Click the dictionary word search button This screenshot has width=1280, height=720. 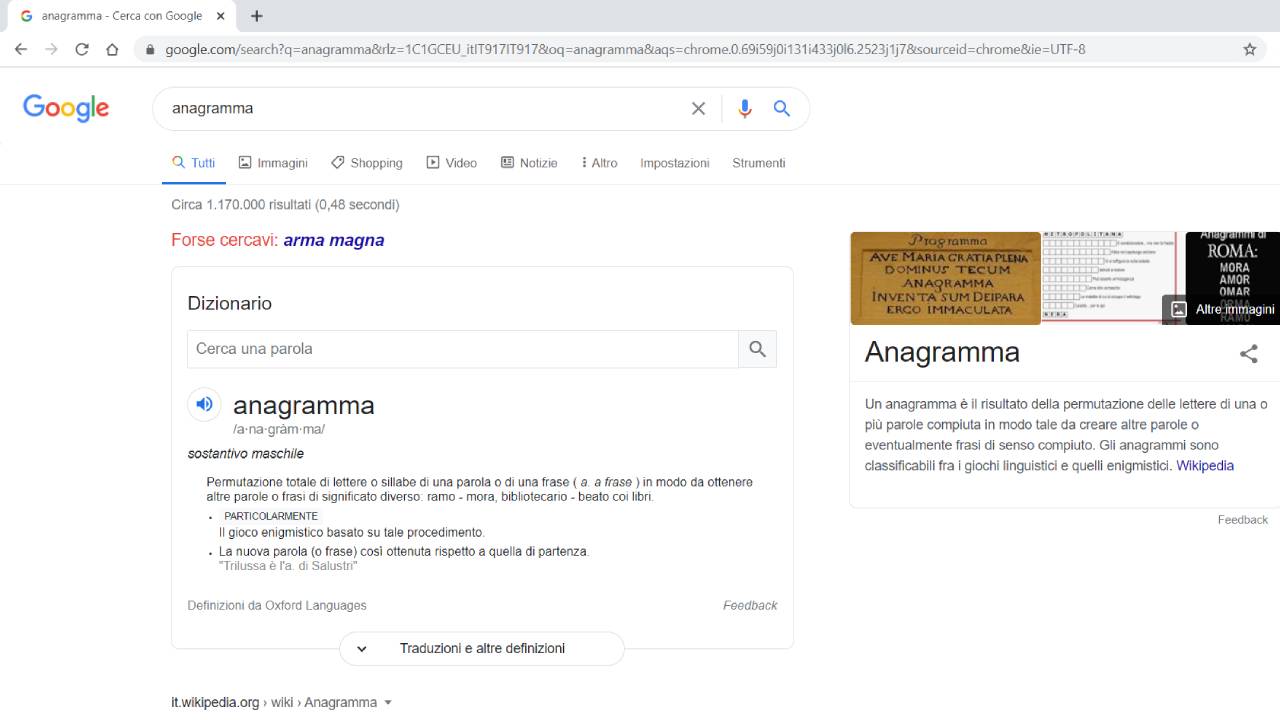click(x=757, y=349)
